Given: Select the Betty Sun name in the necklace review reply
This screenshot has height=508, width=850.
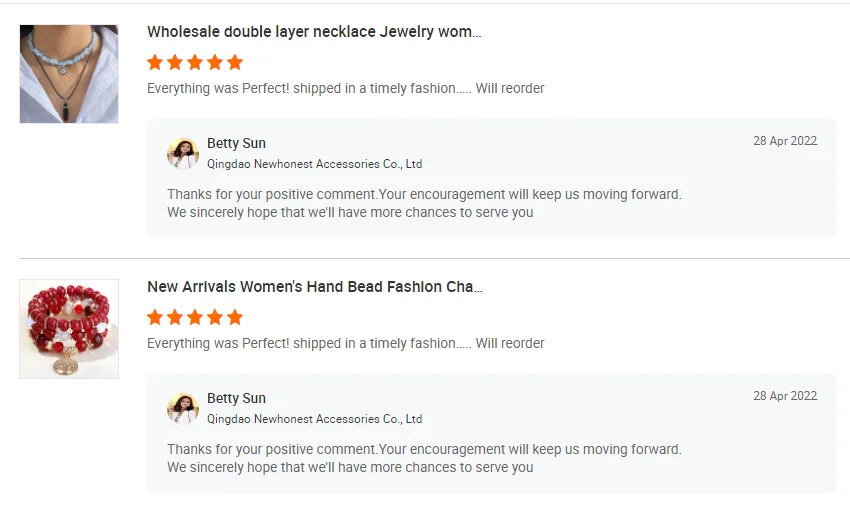Looking at the screenshot, I should tap(236, 143).
